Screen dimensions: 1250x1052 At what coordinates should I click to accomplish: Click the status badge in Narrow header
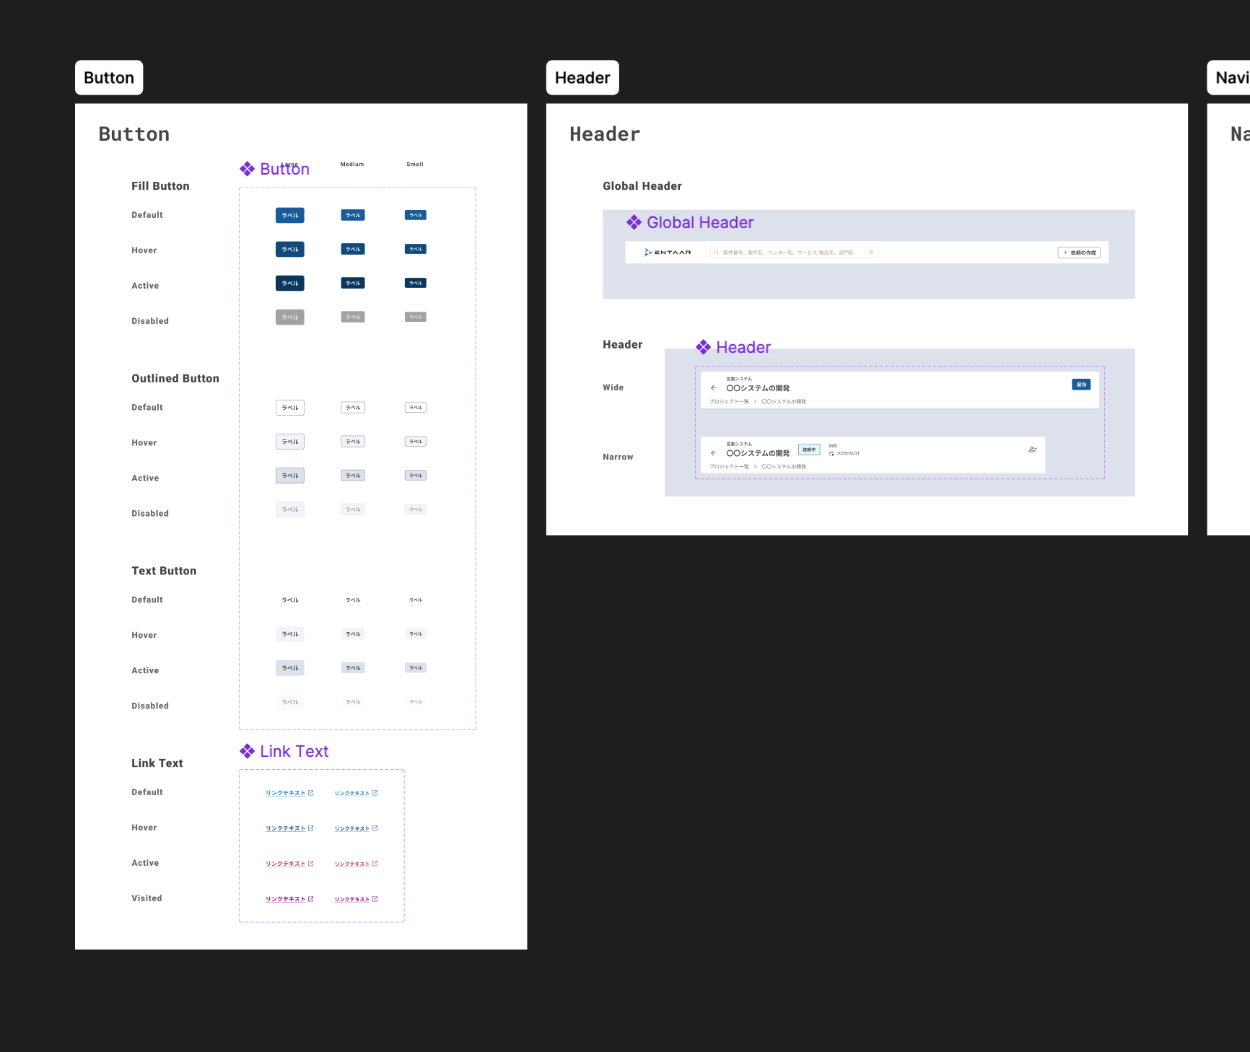pos(809,450)
